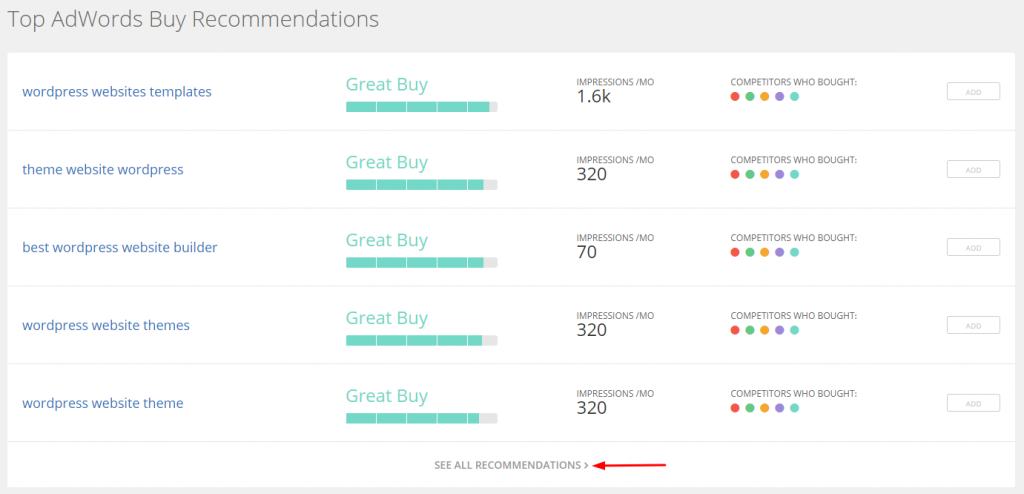Open keyword link wordpress website themes
Image resolution: width=1024 pixels, height=494 pixels.
click(x=106, y=325)
